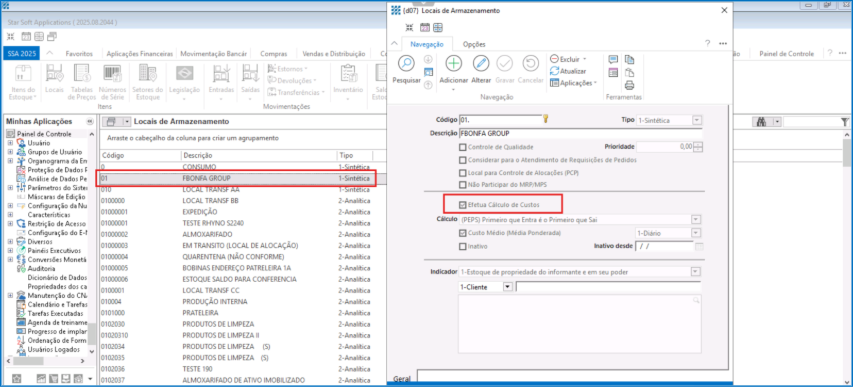
Task: Expand the Usuário tree node
Action: click(x=10, y=143)
